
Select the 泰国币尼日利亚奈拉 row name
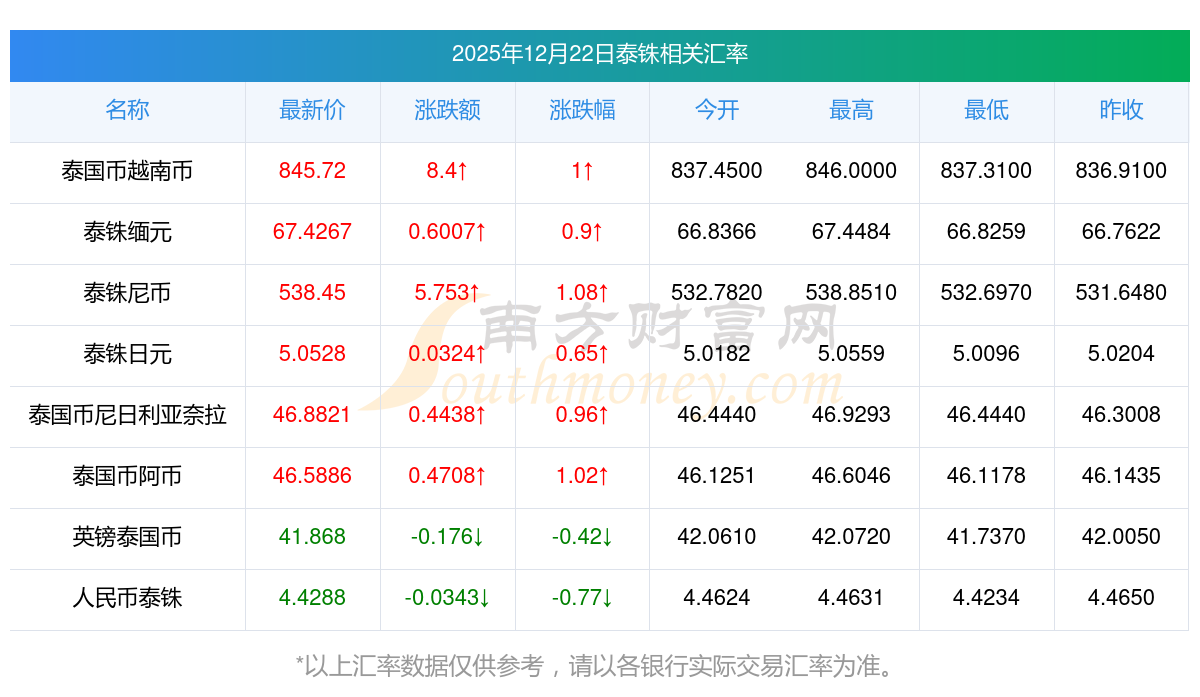pyautogui.click(x=127, y=416)
